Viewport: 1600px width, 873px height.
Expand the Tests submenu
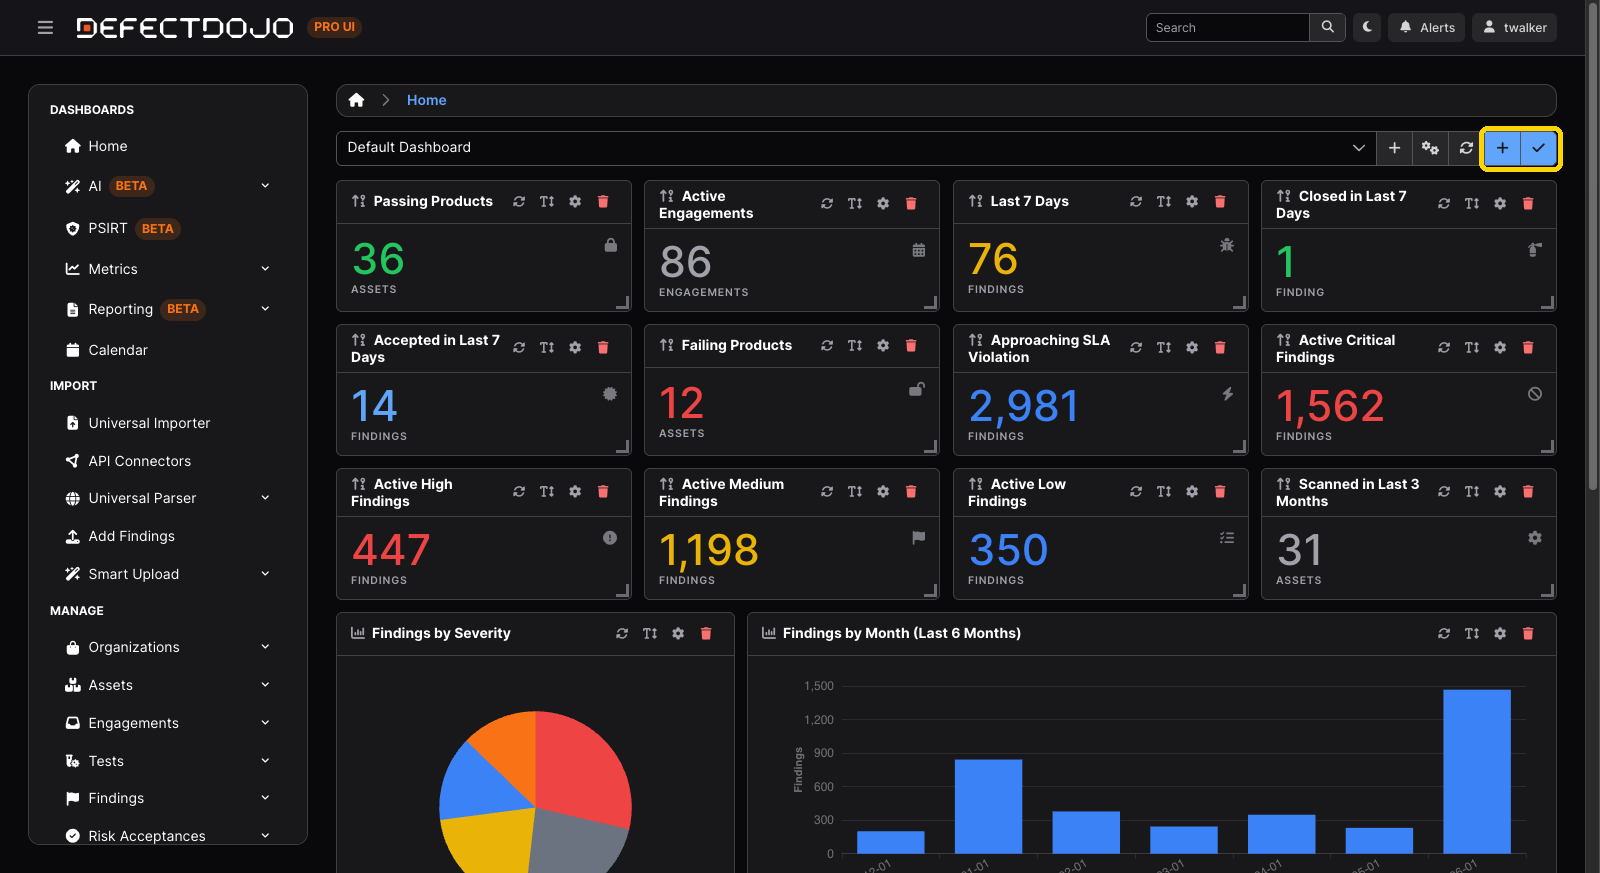tap(168, 761)
